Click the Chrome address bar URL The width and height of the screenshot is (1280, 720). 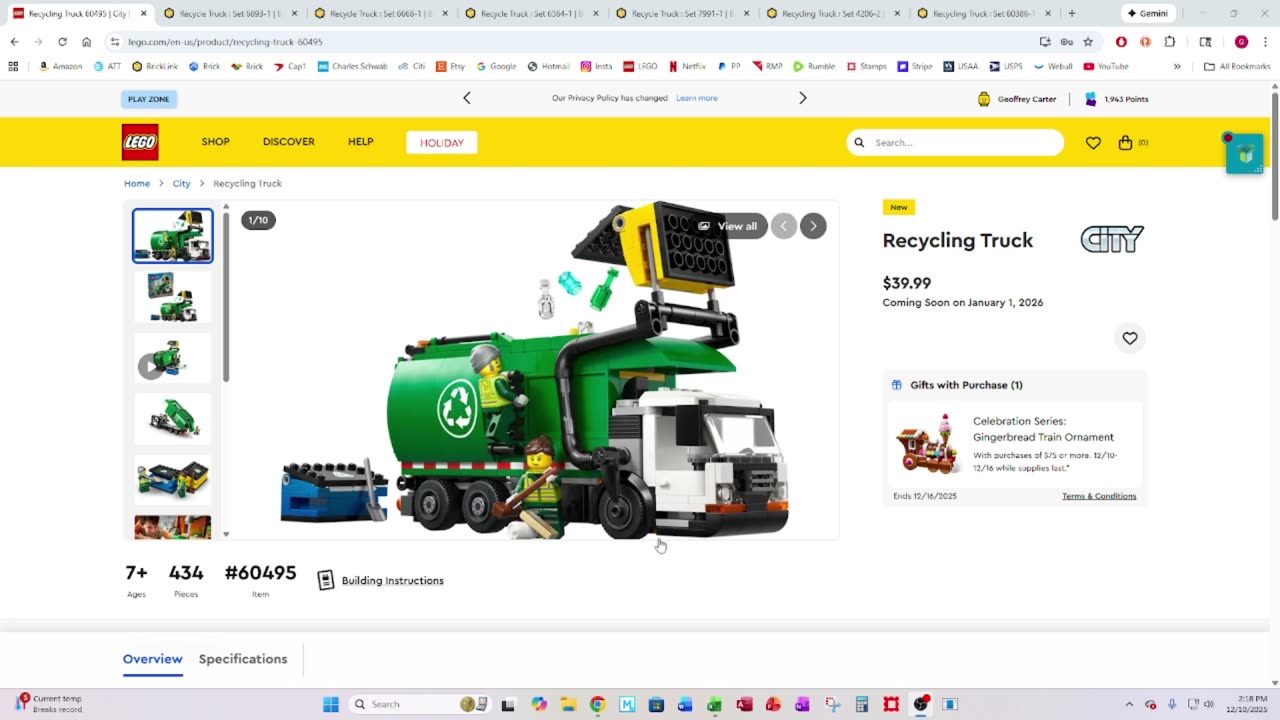(225, 42)
